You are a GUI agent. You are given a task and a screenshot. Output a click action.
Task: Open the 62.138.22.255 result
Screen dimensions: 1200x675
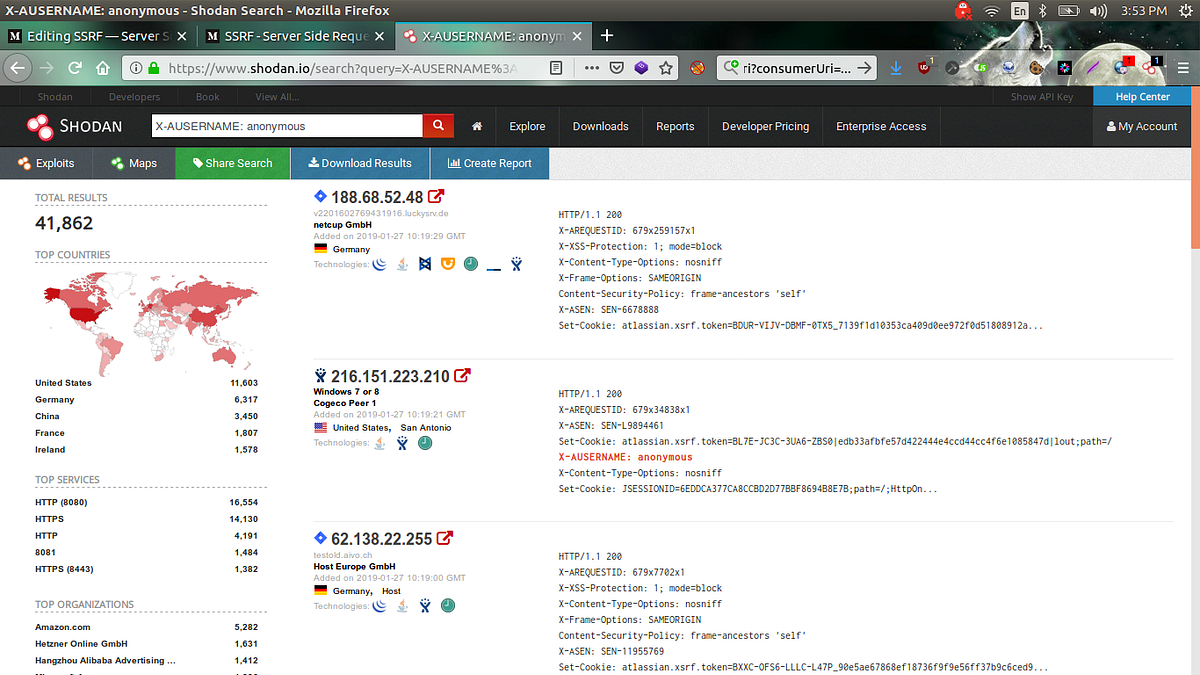tap(381, 538)
